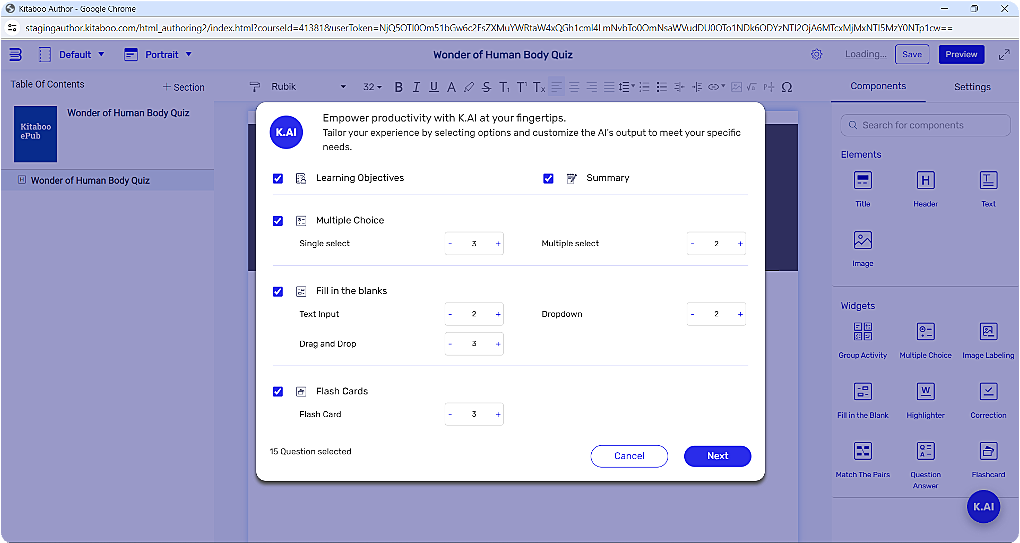Select the Image Labeling widget icon
This screenshot has width=1020, height=543.
[988, 332]
